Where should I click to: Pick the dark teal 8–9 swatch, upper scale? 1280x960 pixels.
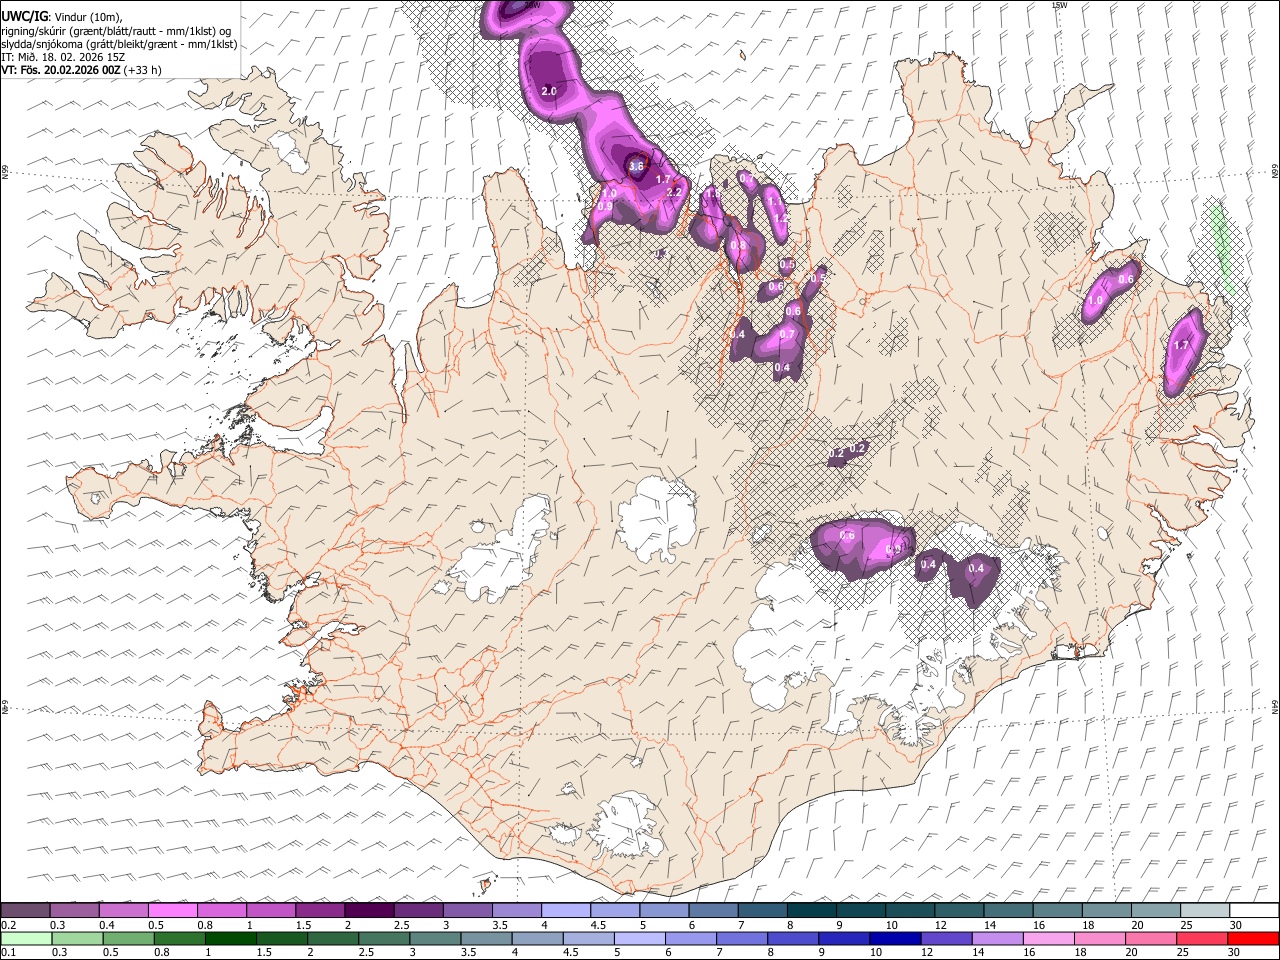(x=812, y=910)
